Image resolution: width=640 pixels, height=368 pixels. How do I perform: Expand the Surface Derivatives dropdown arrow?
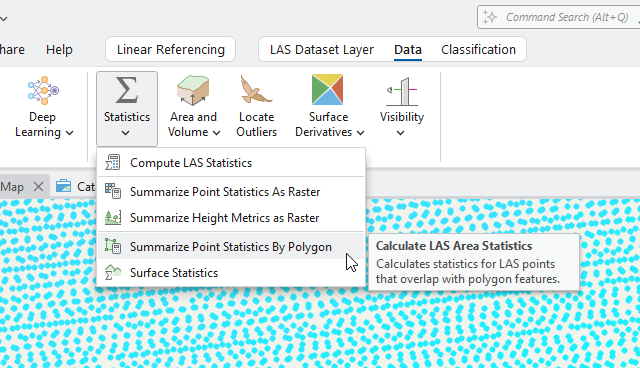[x=360, y=133]
